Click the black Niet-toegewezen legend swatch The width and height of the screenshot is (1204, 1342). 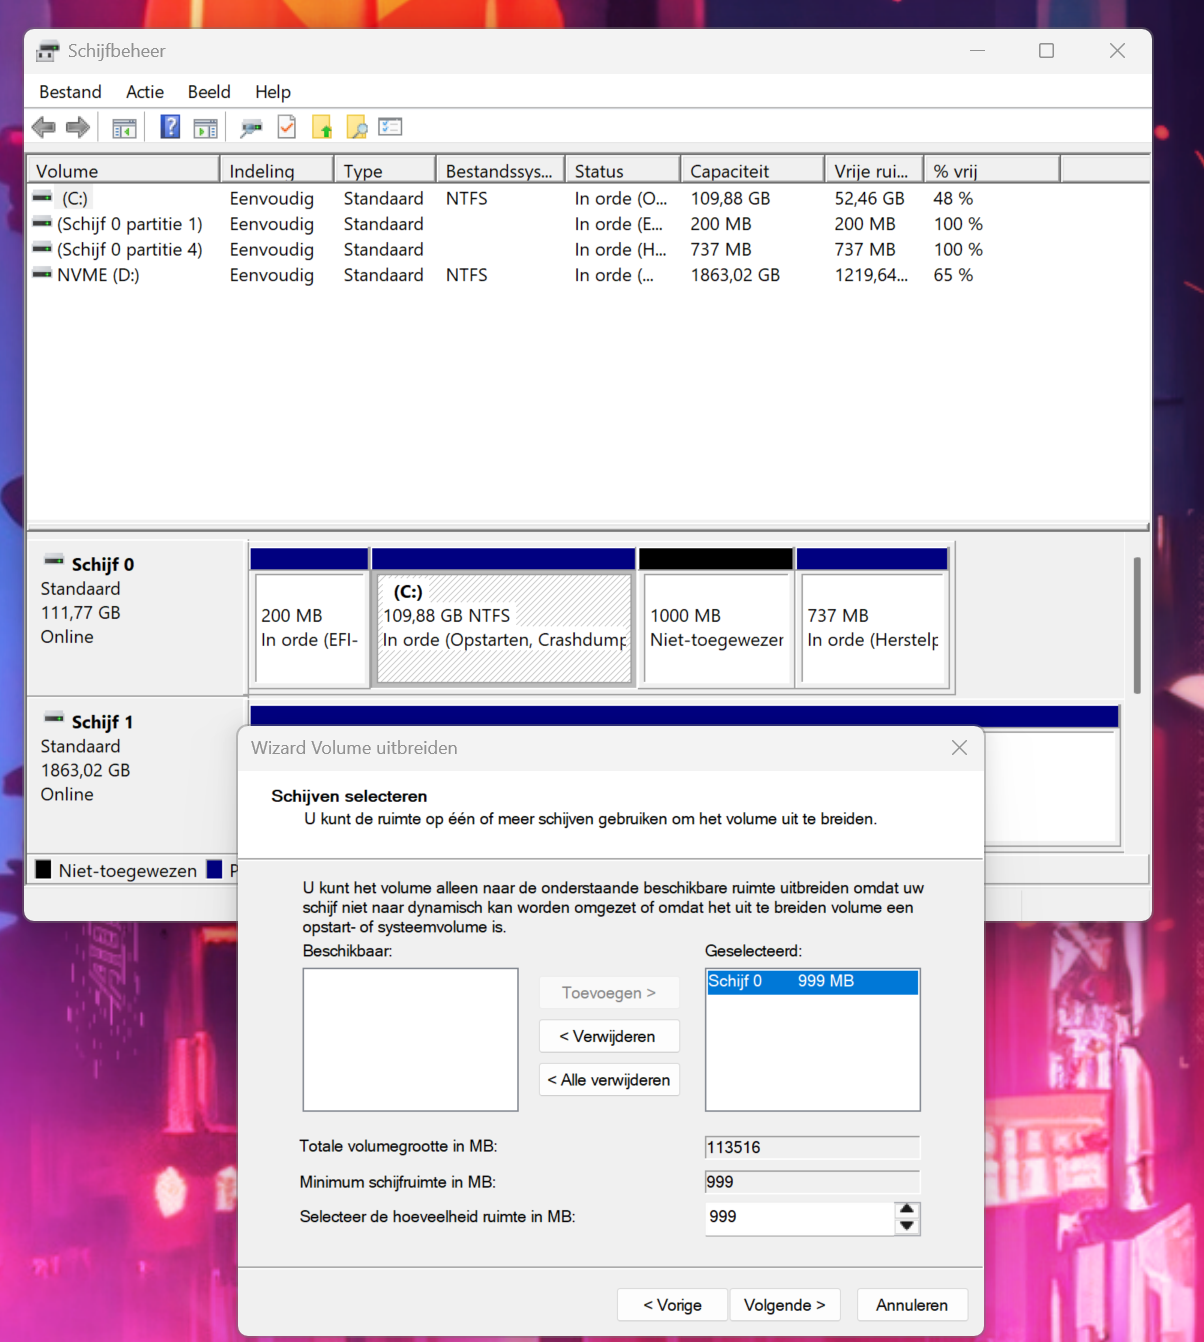(44, 869)
